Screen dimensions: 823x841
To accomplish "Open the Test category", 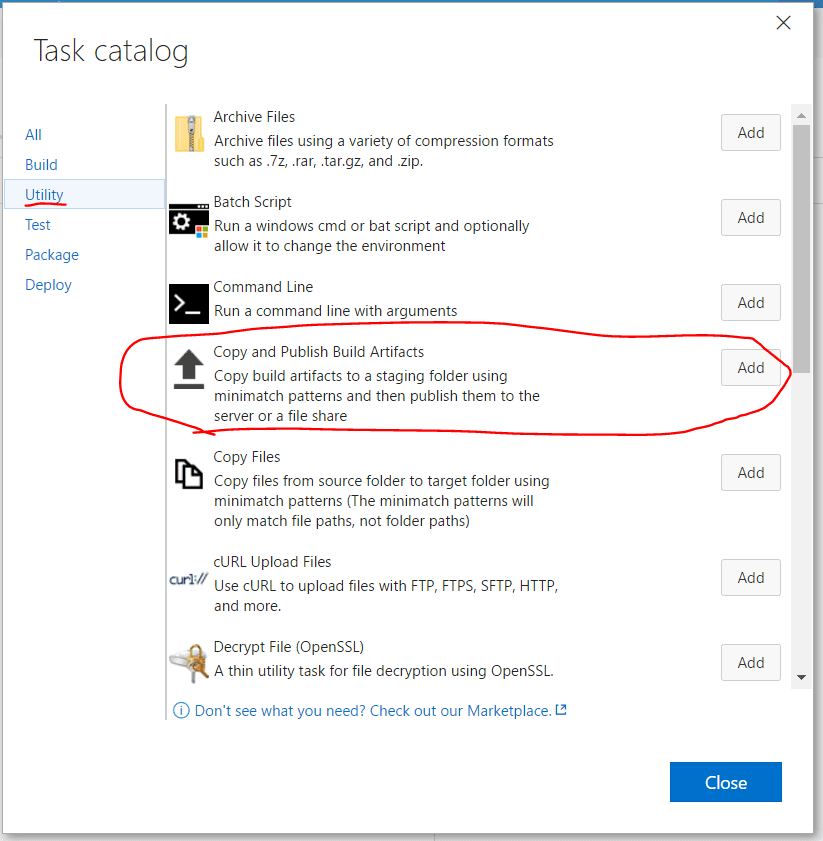I will (x=38, y=225).
